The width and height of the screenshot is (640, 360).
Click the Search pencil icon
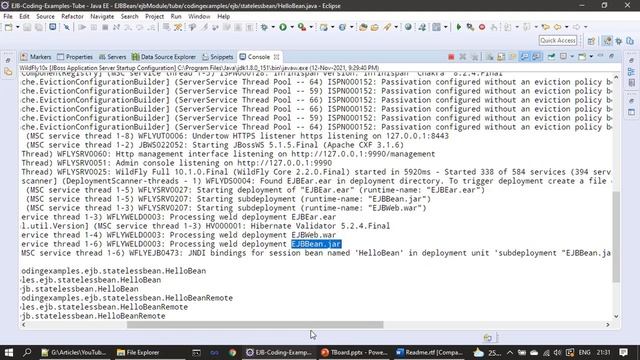click(x=387, y=27)
